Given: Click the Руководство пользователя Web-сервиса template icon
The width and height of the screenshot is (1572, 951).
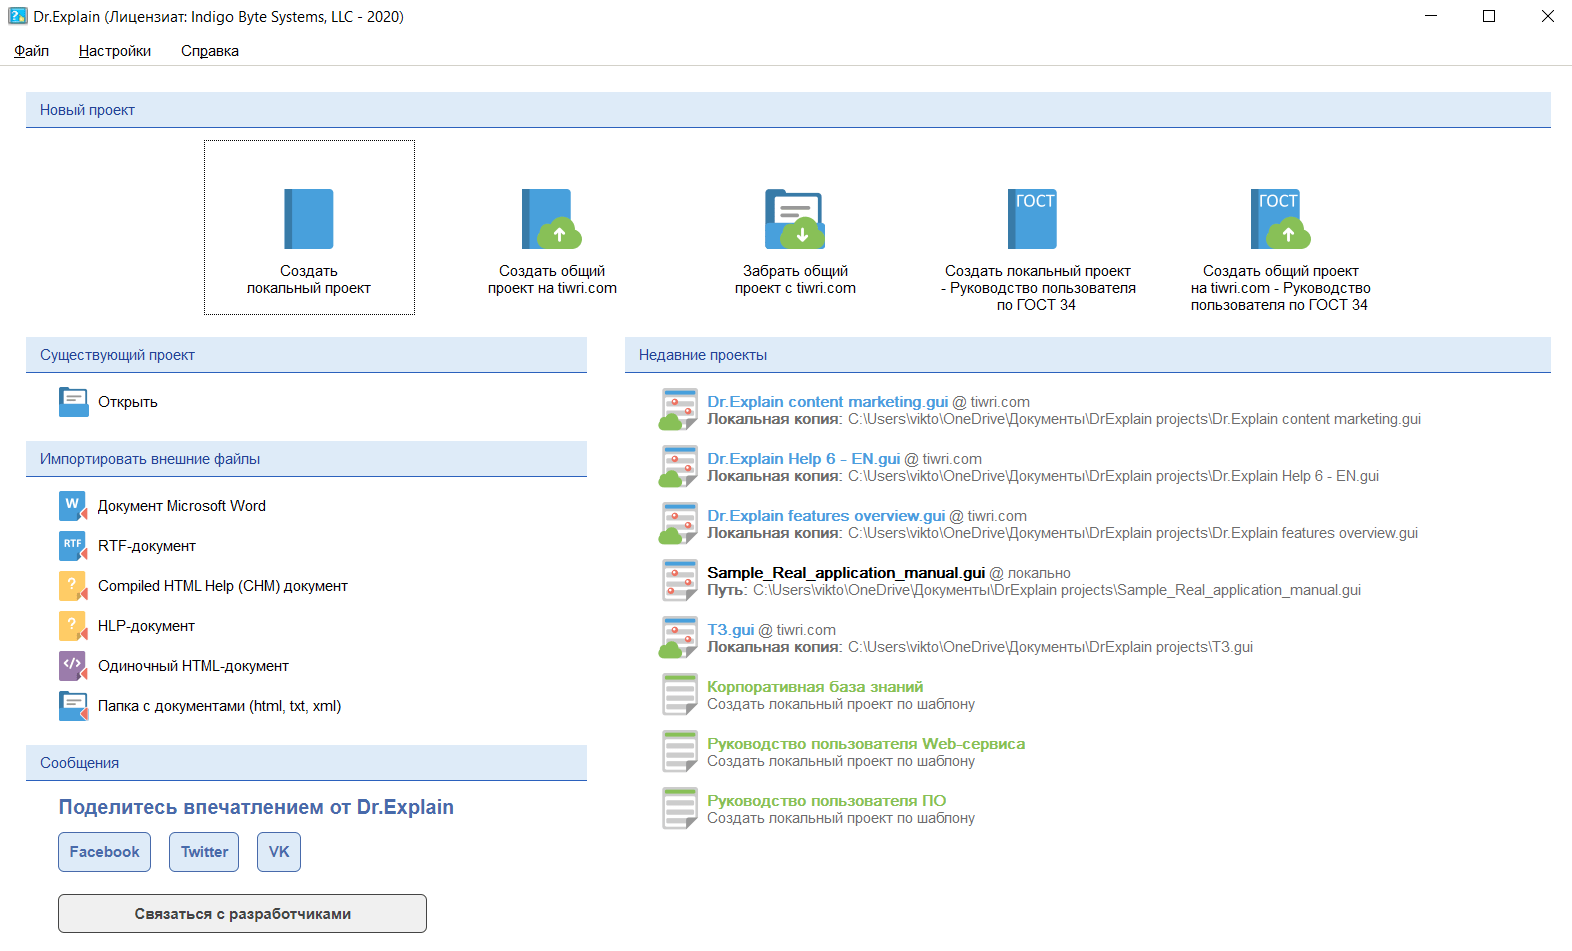Looking at the screenshot, I should (x=680, y=752).
